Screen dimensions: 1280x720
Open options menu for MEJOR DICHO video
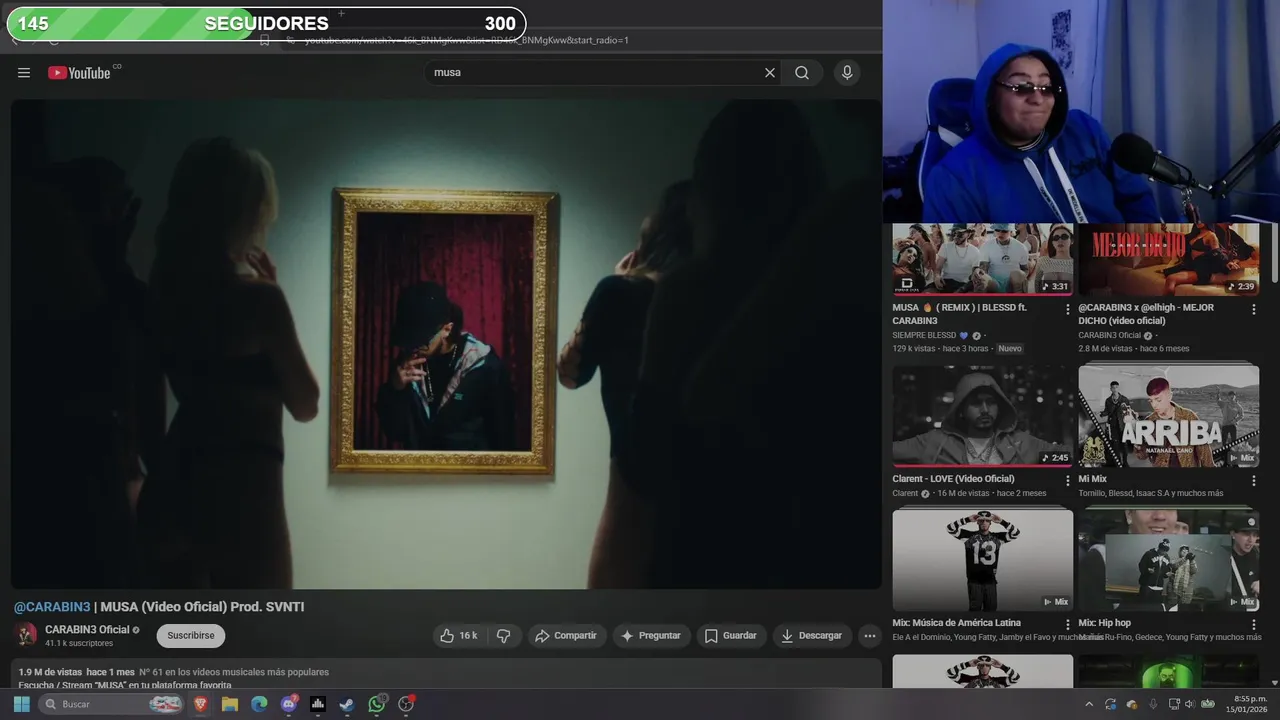coord(1254,309)
